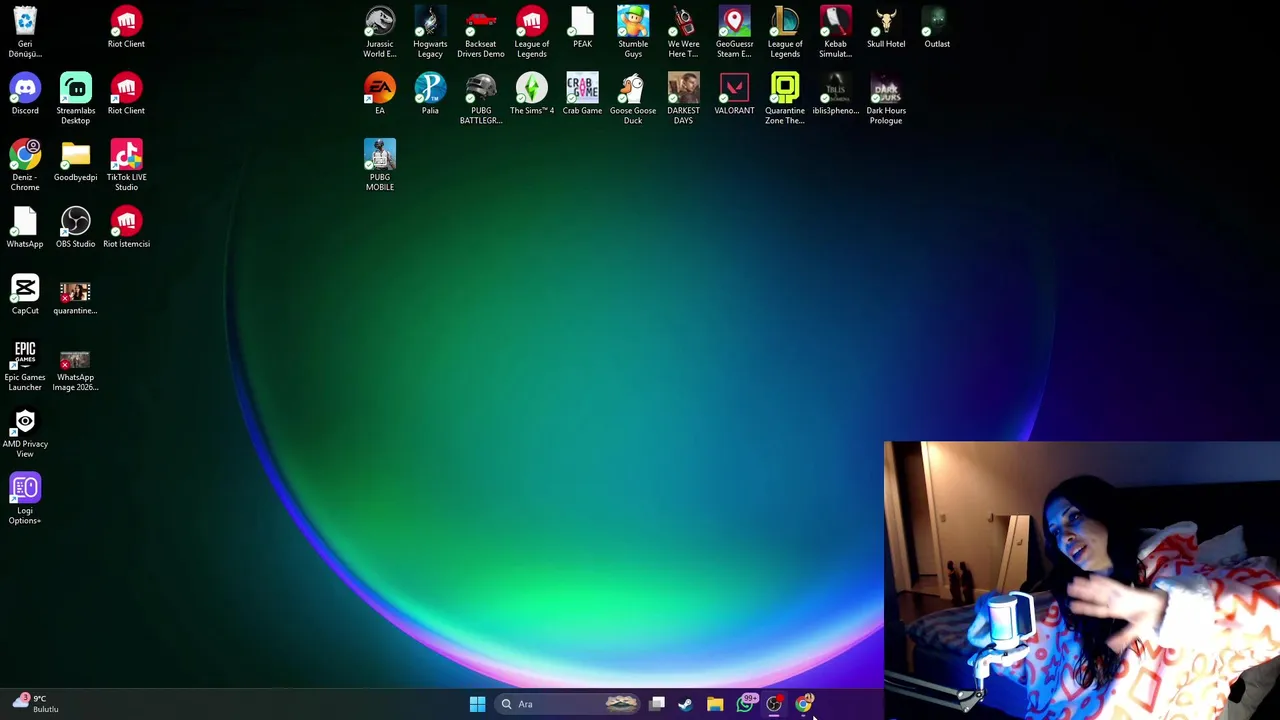Open The Sims 4 shortcut

point(532,94)
